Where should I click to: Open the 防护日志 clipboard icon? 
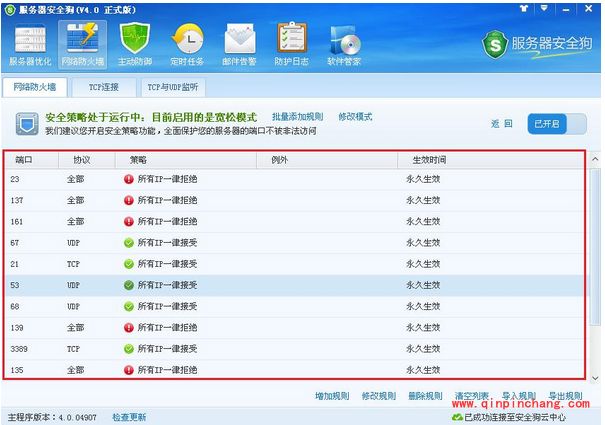coord(292,45)
